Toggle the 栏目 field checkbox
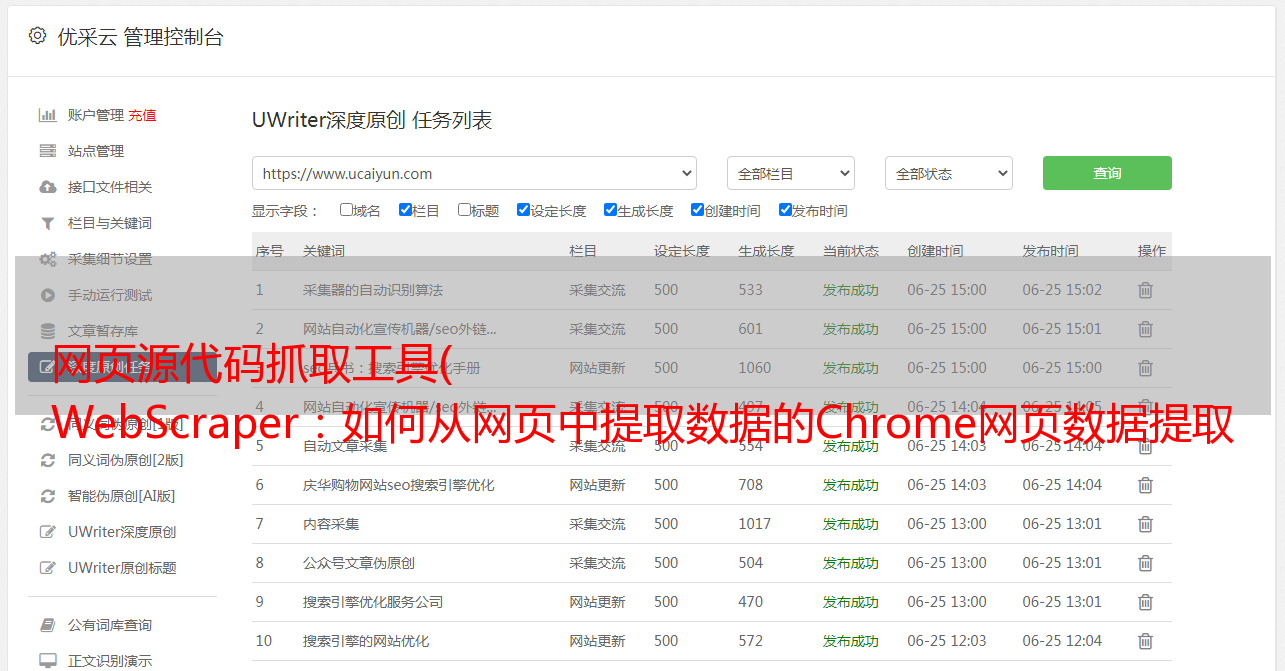 (405, 210)
